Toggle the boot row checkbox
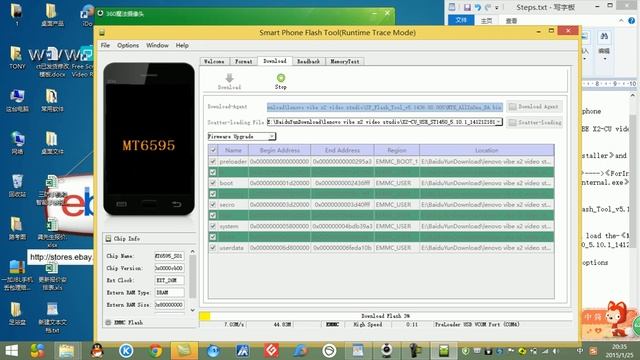 (x=213, y=183)
